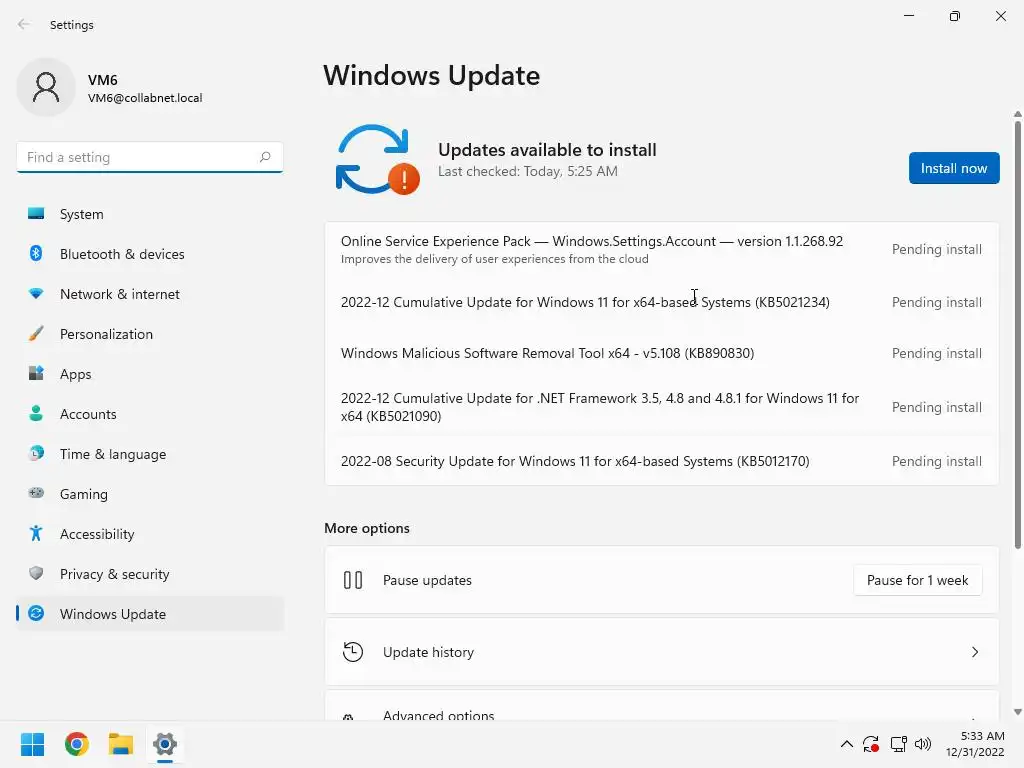Image resolution: width=1024 pixels, height=768 pixels.
Task: Click Pause for 1 week button
Action: [x=917, y=580]
